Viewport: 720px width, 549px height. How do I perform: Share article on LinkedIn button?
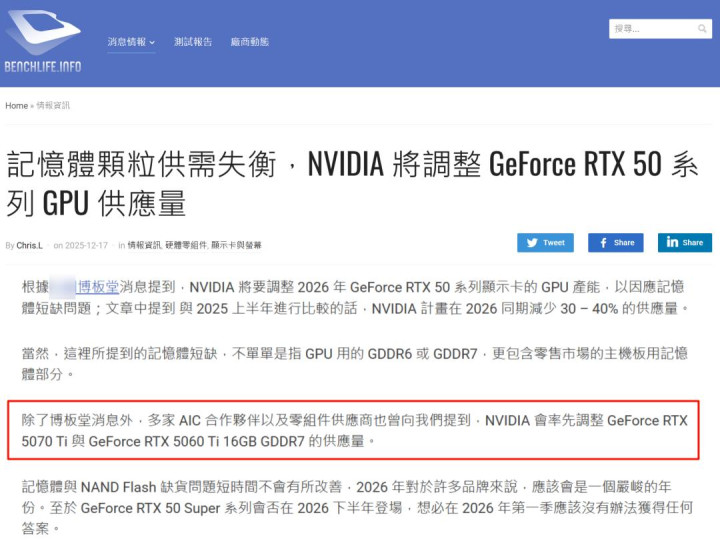(685, 243)
